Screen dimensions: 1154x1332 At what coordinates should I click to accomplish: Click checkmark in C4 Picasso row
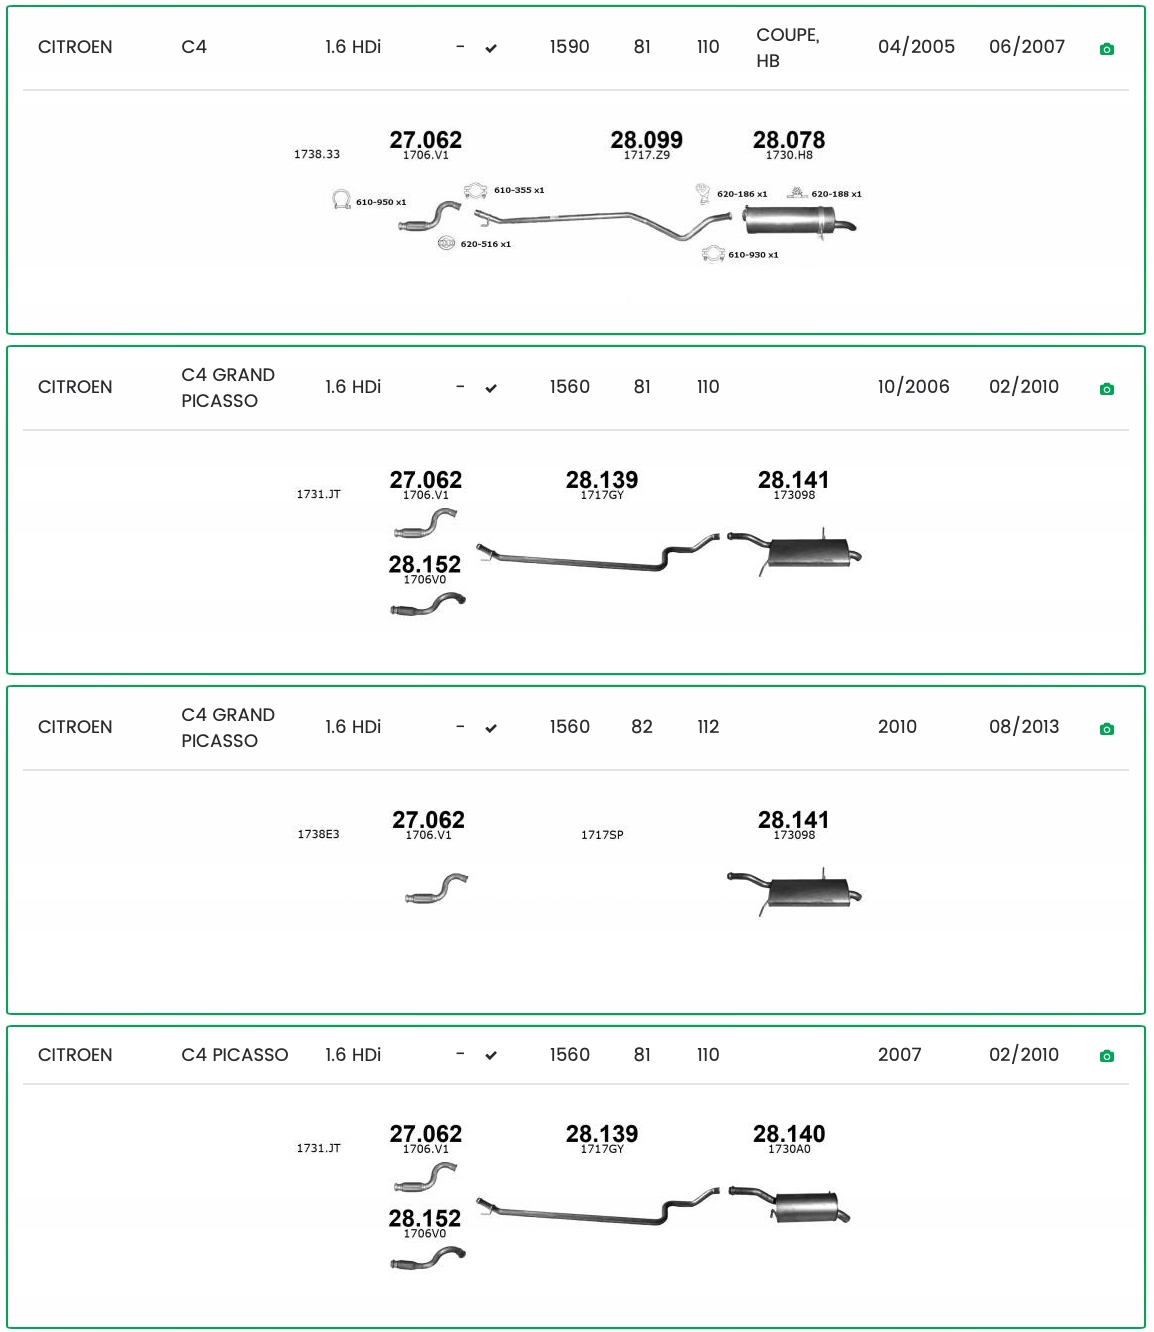(491, 1056)
